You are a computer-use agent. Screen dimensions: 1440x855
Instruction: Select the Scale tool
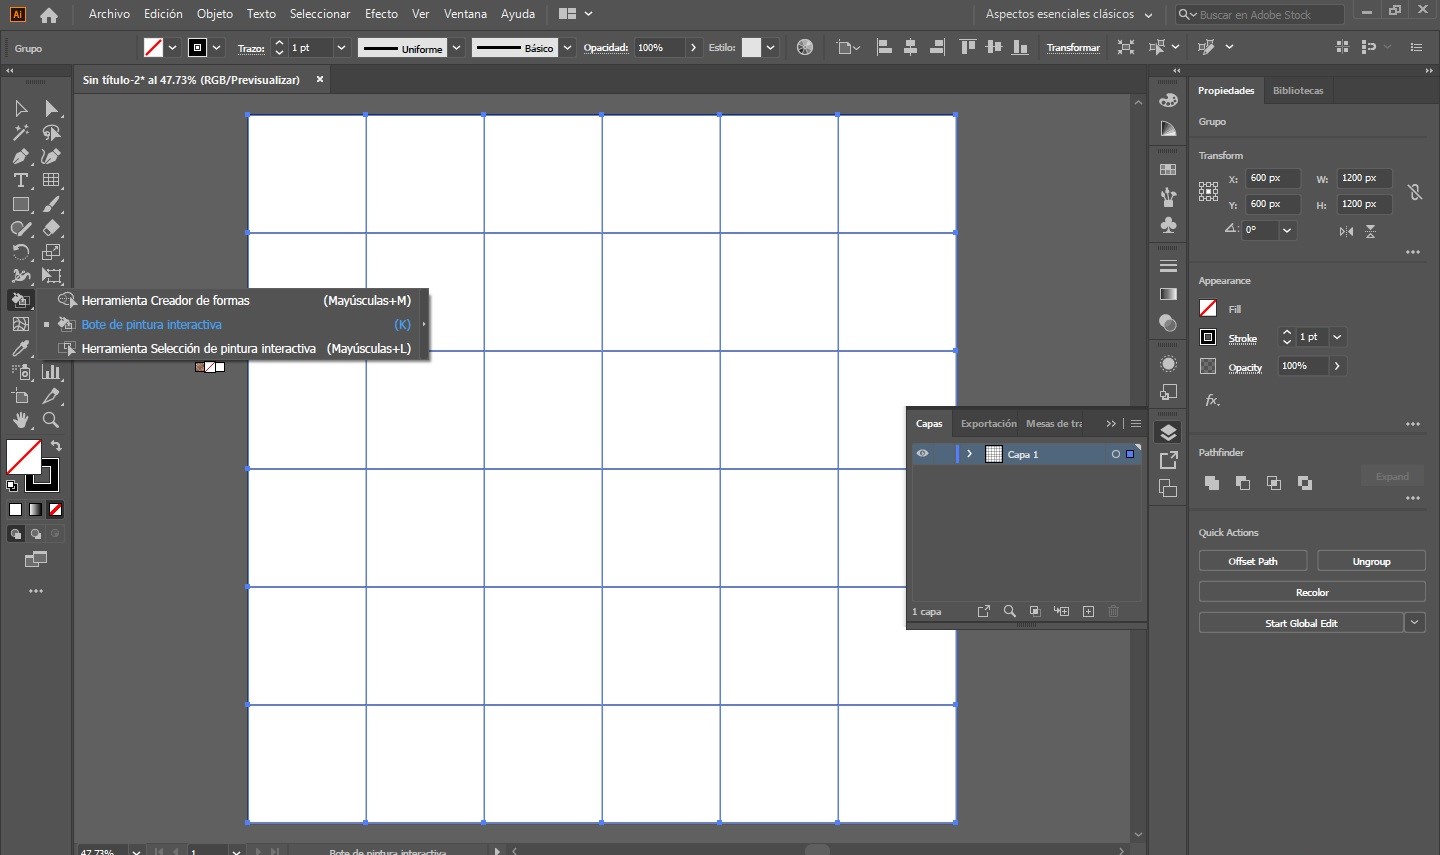tap(52, 252)
